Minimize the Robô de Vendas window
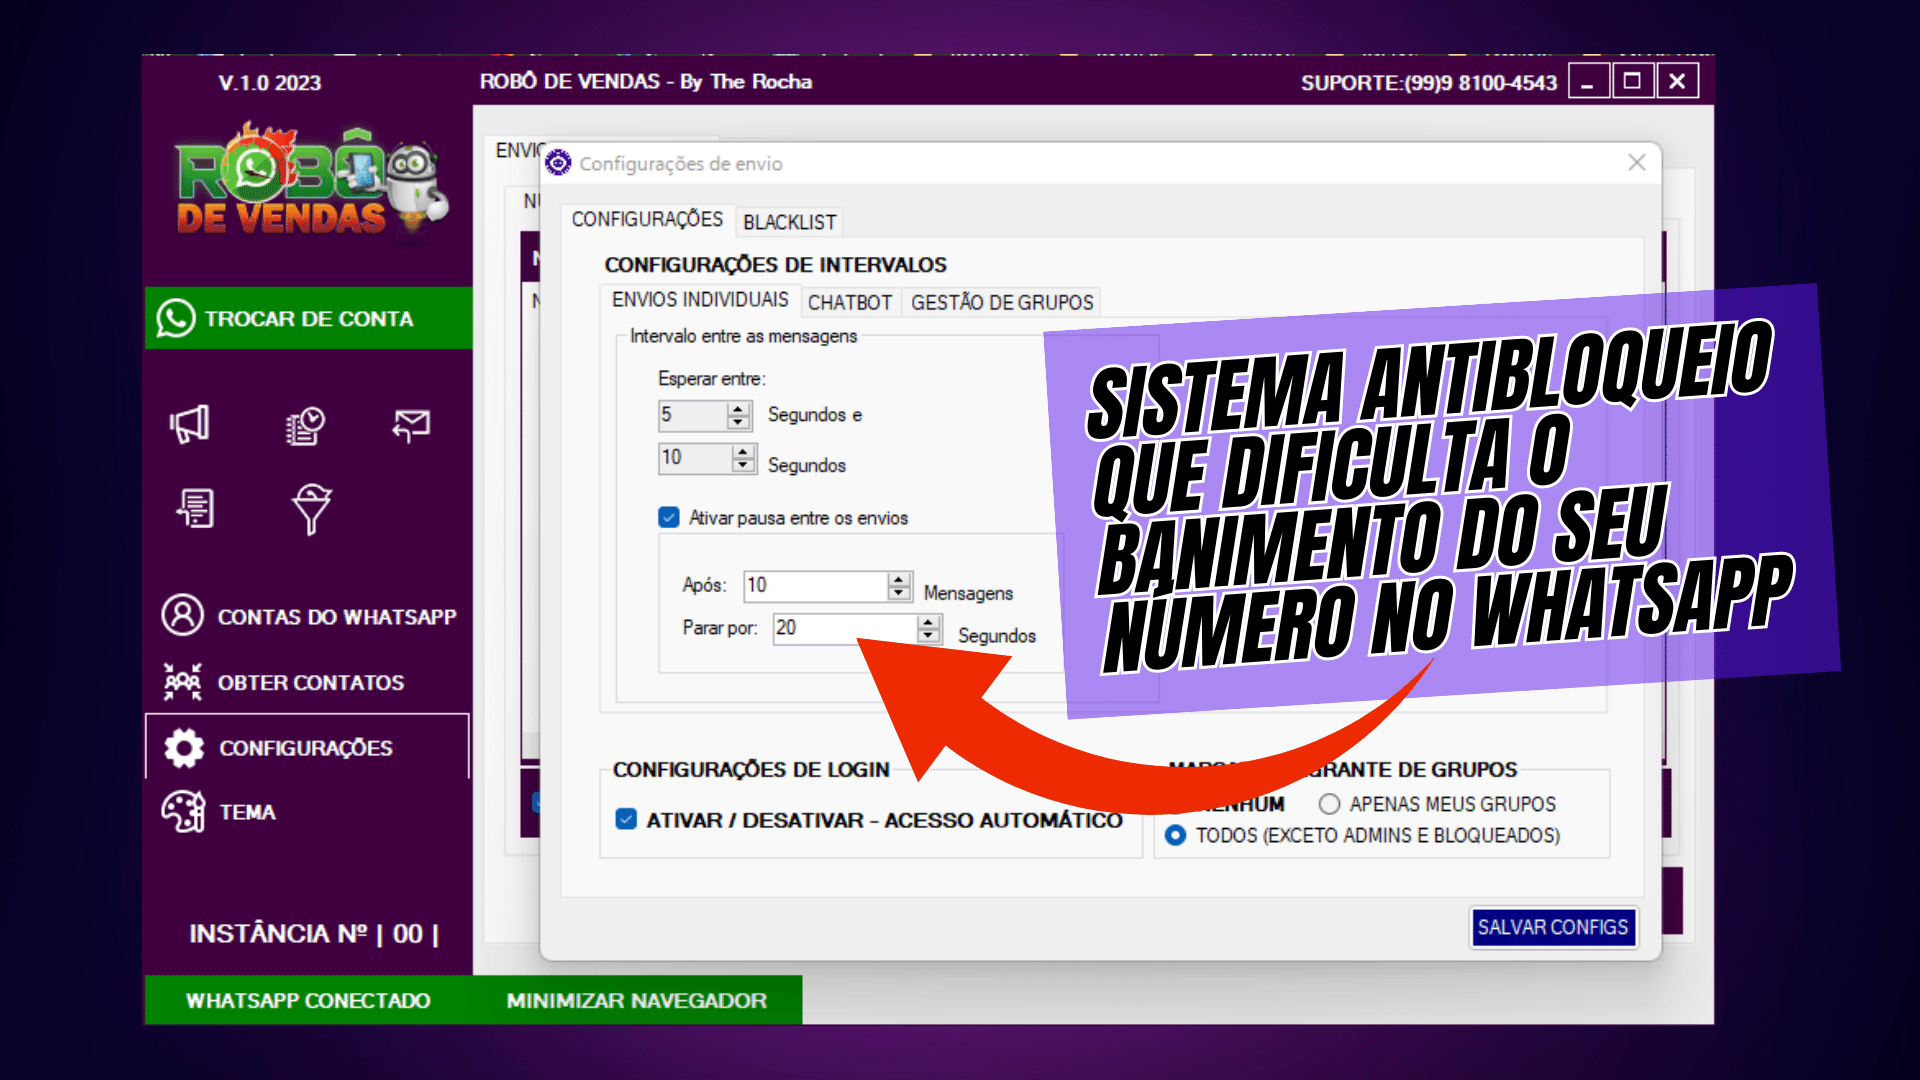 pyautogui.click(x=1588, y=82)
